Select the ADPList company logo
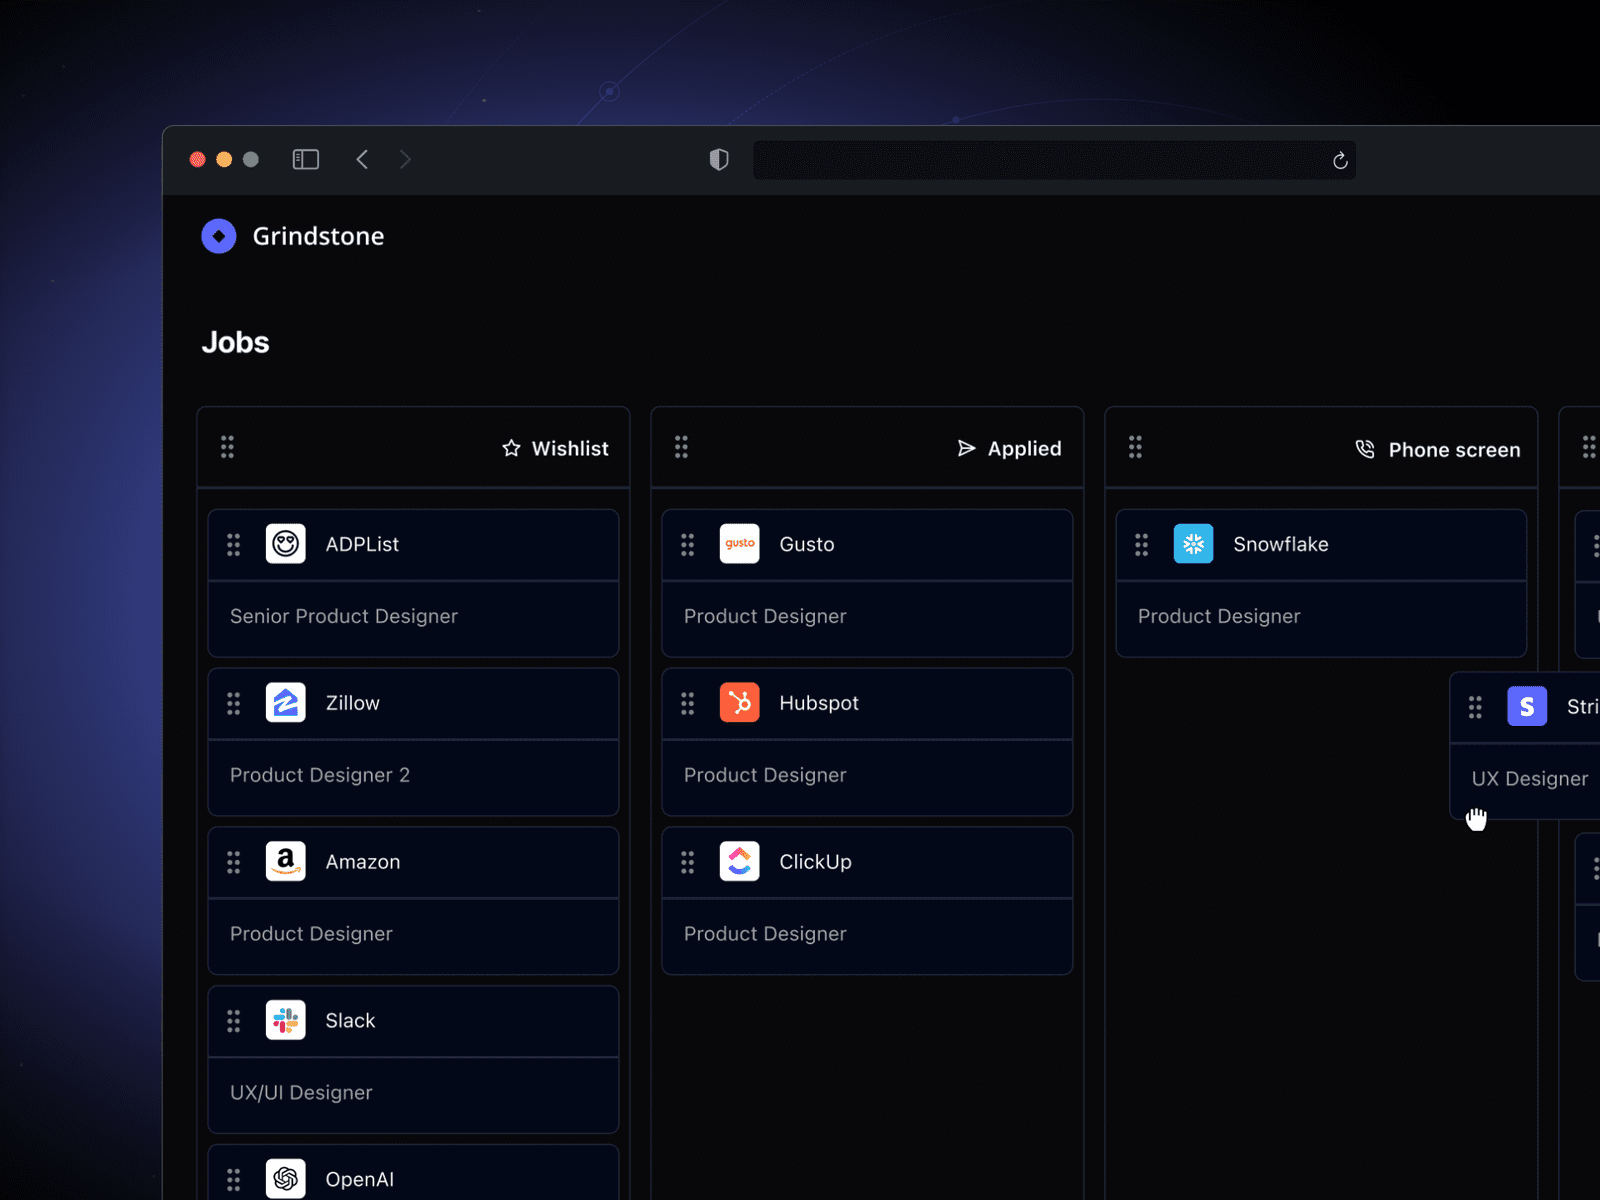1600x1200 pixels. coord(286,544)
